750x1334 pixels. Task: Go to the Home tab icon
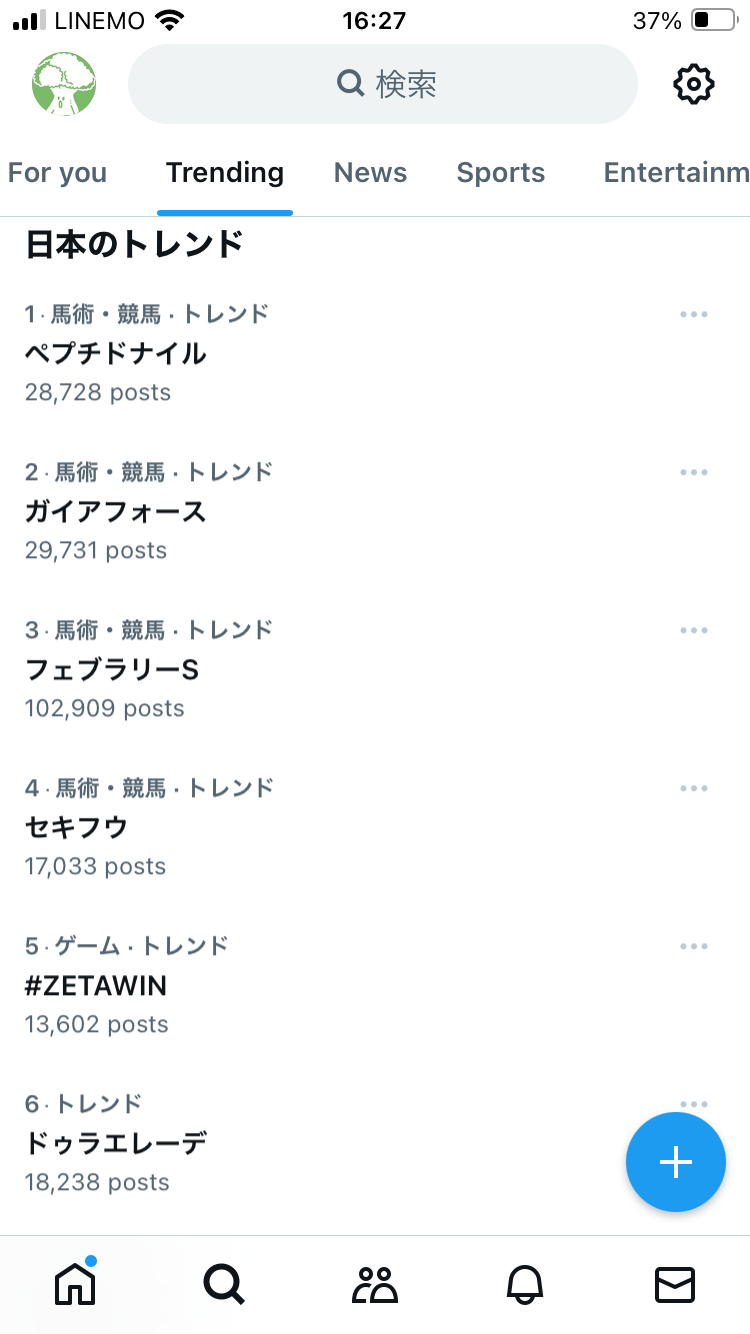(x=75, y=1284)
